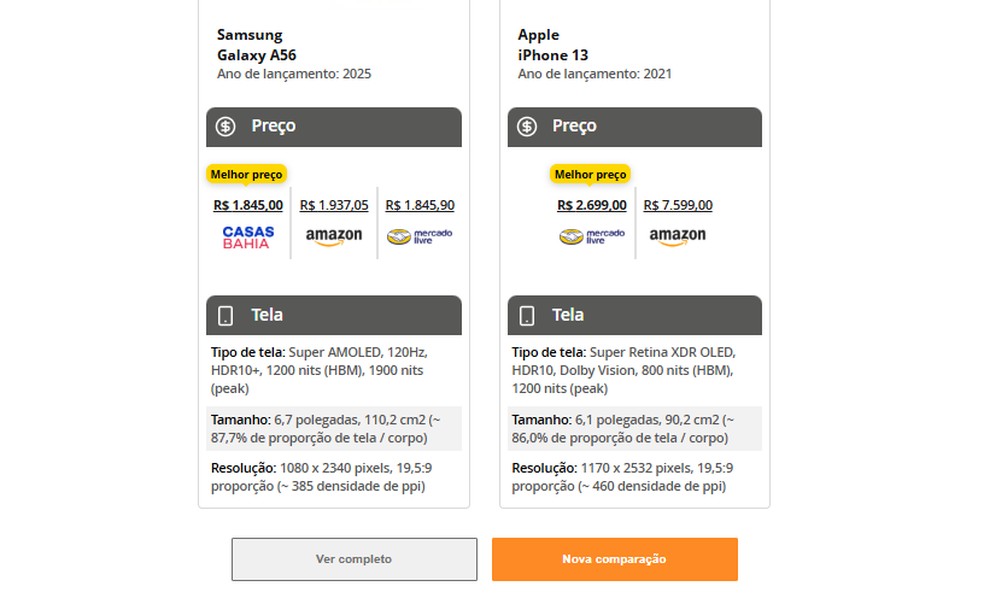984x598 pixels.
Task: Click Ver completo to see full comparison
Action: (x=354, y=559)
